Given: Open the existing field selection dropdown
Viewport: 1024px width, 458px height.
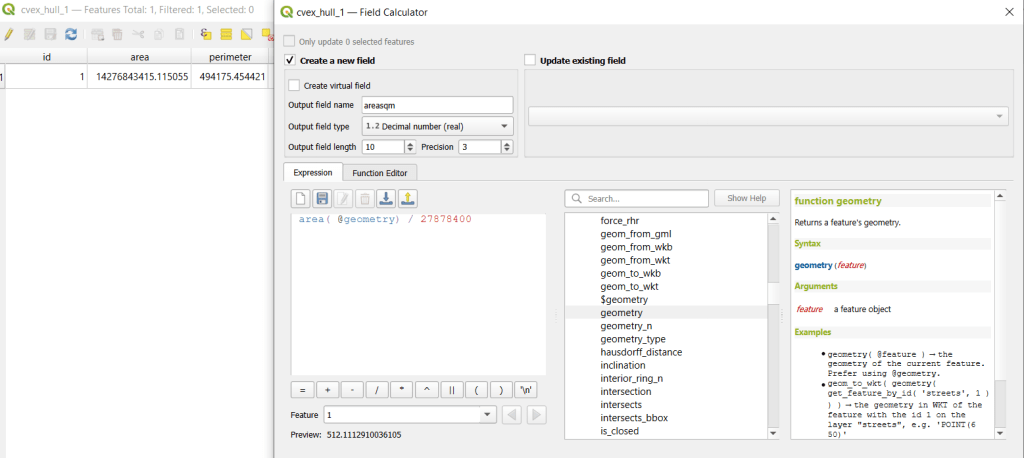Looking at the screenshot, I should tap(767, 117).
